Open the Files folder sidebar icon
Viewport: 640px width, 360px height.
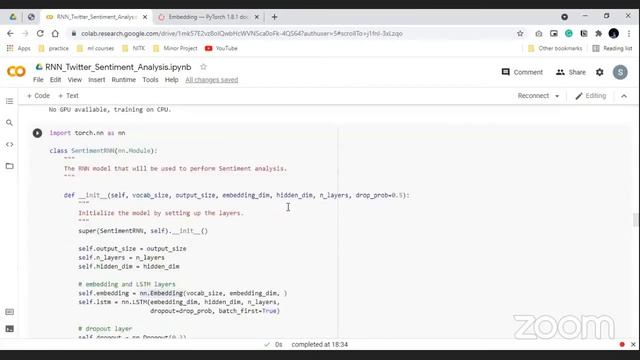[9, 166]
